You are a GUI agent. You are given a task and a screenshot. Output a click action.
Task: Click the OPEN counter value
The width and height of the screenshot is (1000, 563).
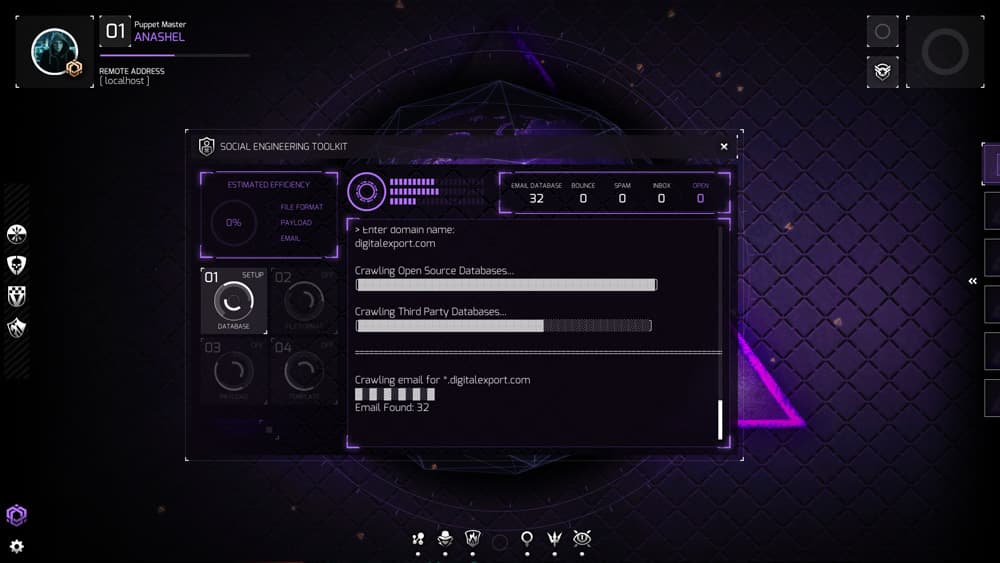tap(700, 198)
